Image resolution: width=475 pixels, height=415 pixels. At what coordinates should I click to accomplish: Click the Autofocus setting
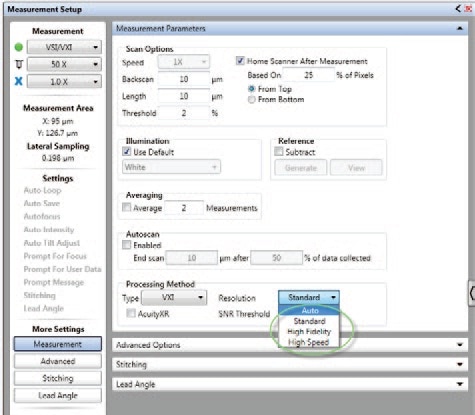pyautogui.click(x=42, y=216)
